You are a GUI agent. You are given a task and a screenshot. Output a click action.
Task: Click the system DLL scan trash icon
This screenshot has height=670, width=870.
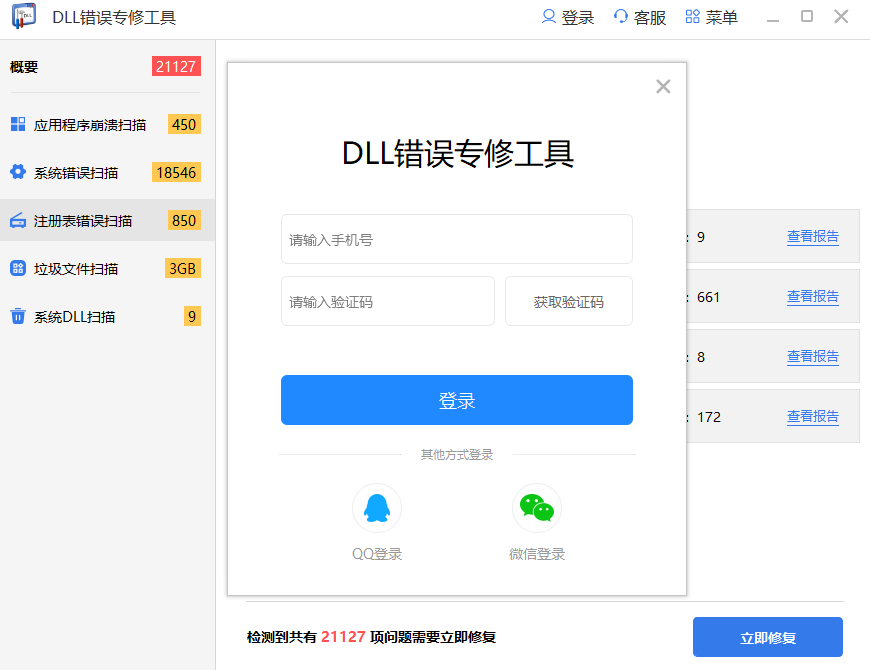point(18,316)
